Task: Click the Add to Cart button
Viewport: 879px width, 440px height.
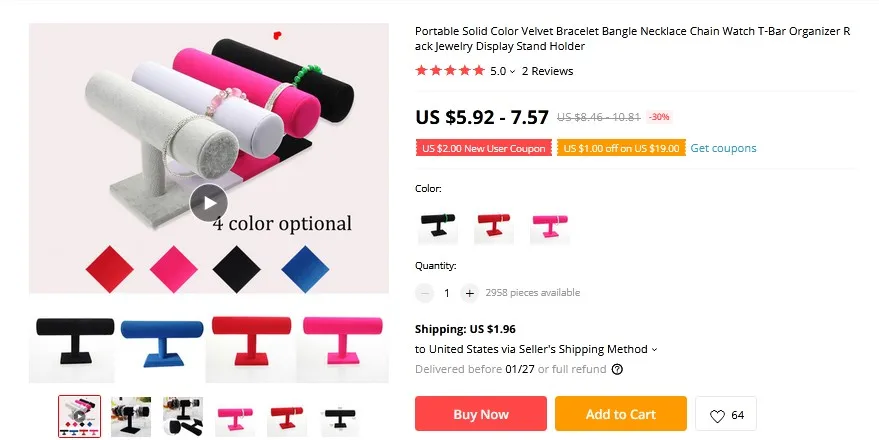Action: click(x=621, y=414)
